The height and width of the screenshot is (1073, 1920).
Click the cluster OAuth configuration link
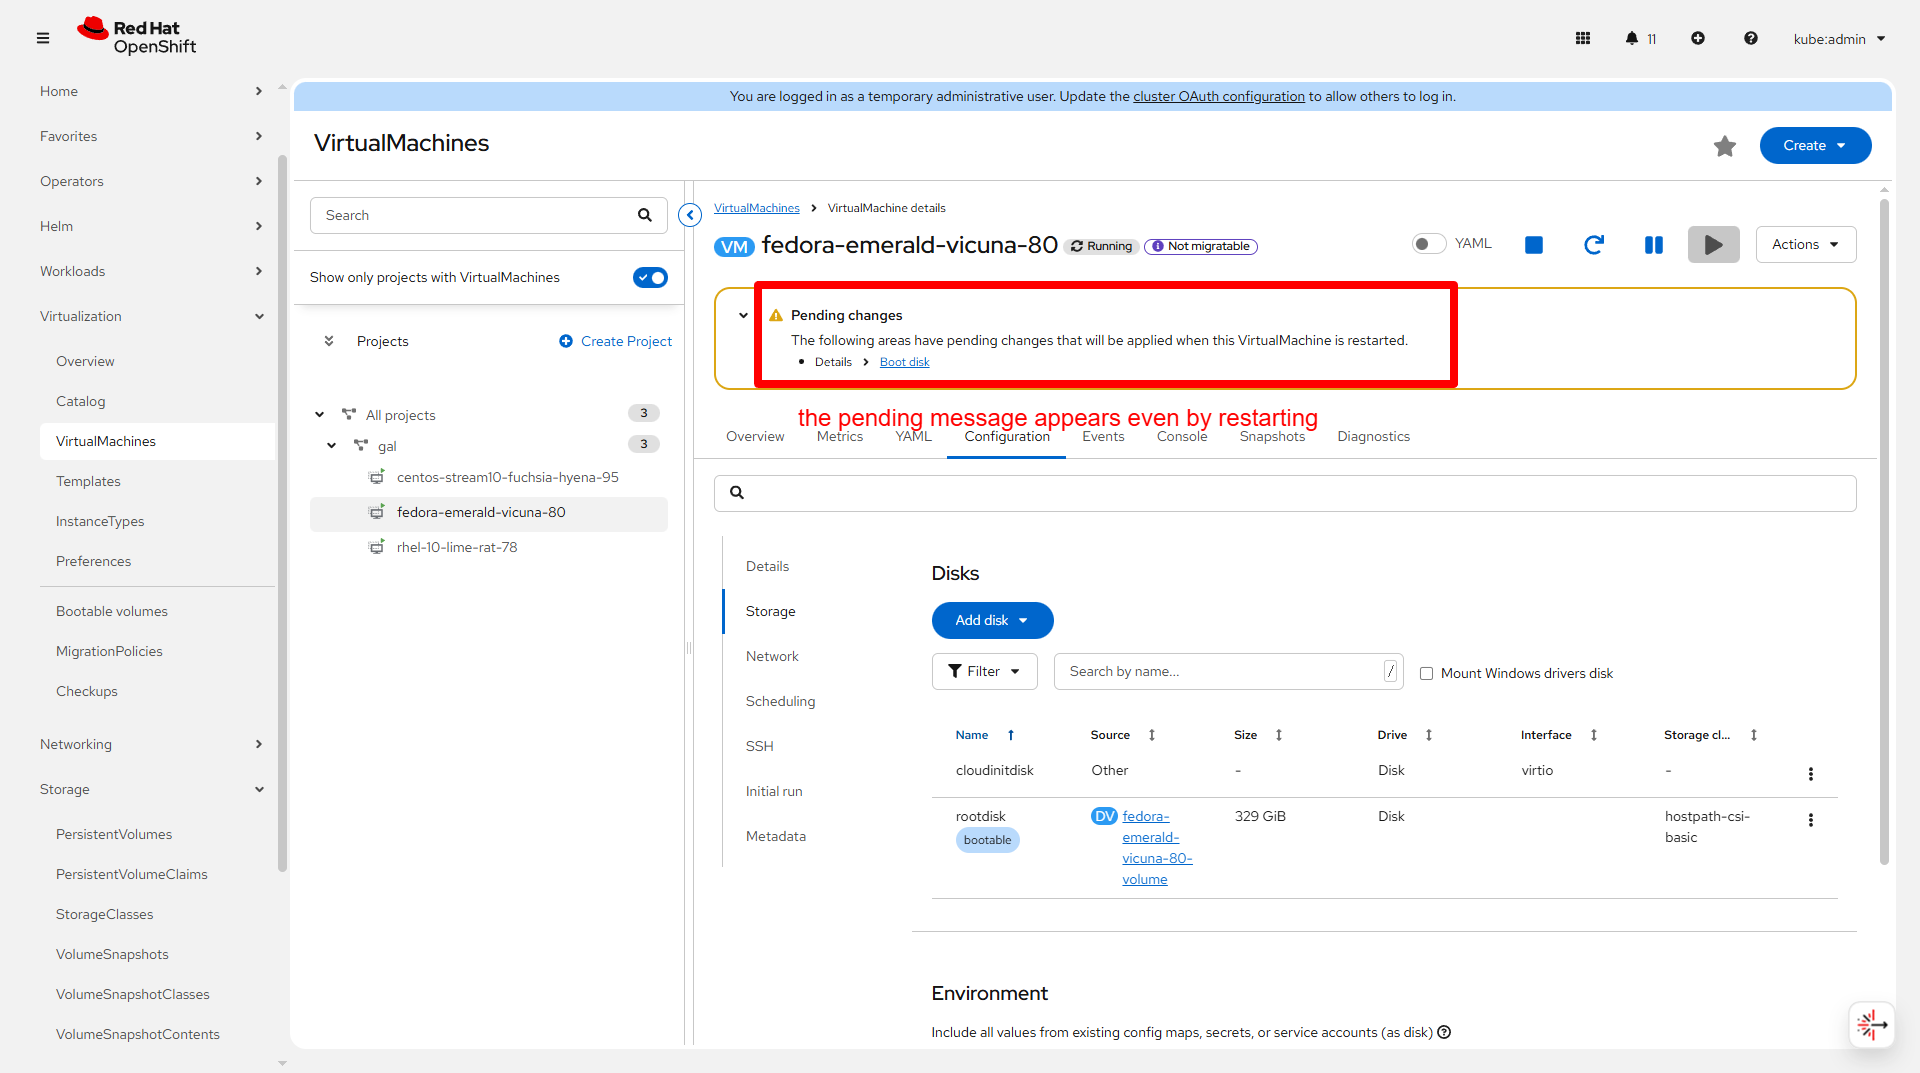point(1218,96)
